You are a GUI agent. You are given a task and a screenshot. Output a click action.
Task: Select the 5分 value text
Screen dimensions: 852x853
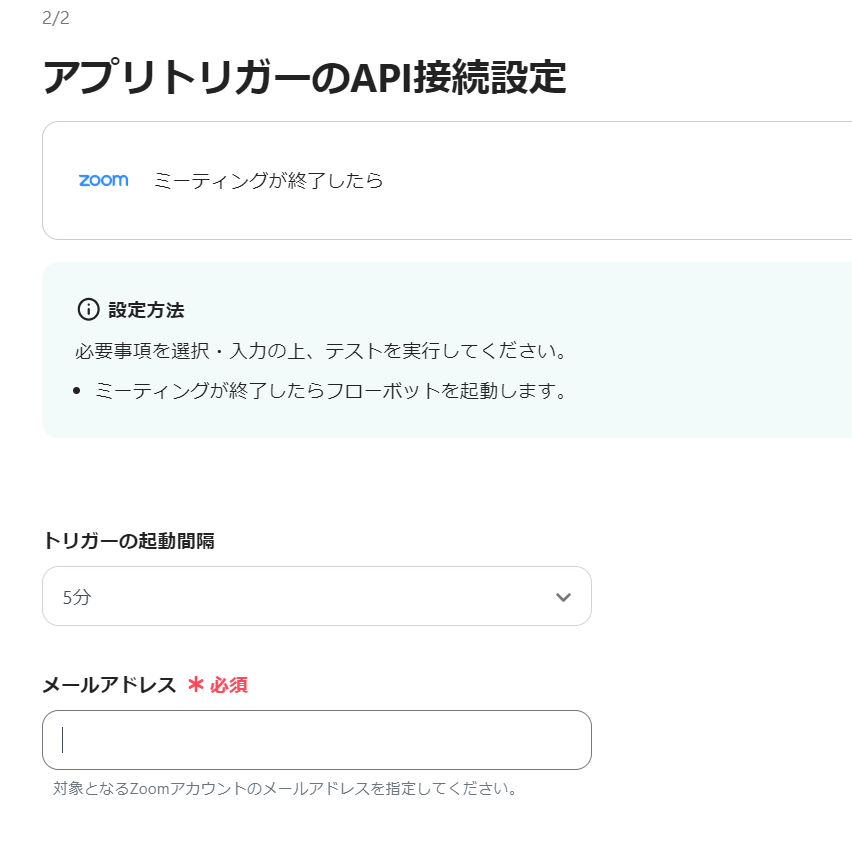coord(77,597)
